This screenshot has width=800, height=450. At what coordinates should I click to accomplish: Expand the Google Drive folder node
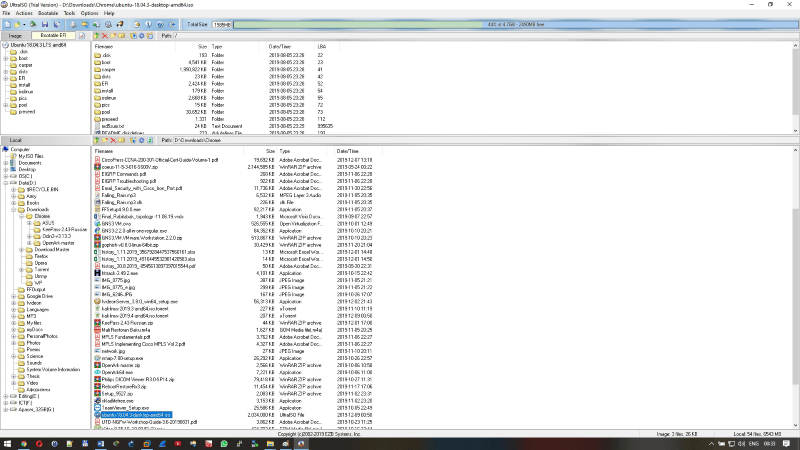click(x=14, y=296)
